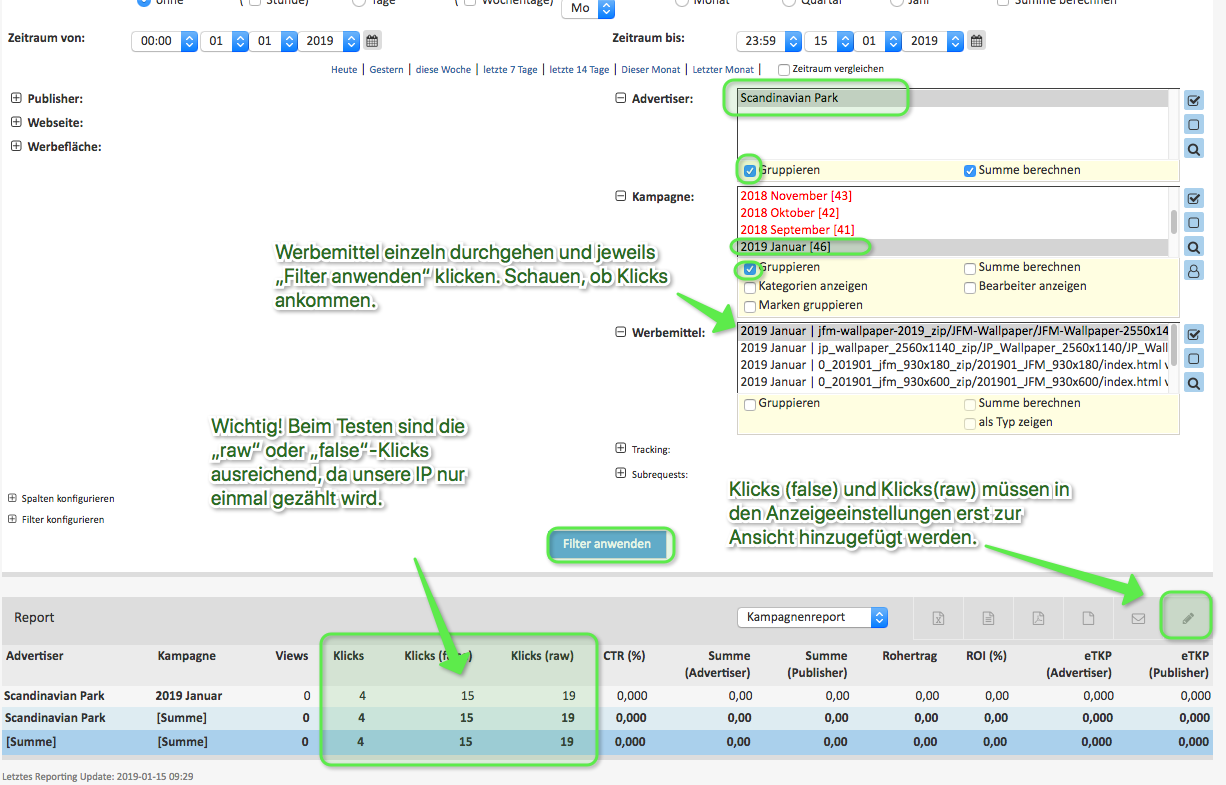Click the Kampagne list scrollbar
Viewport: 1226px width, 785px height.
click(x=1174, y=222)
